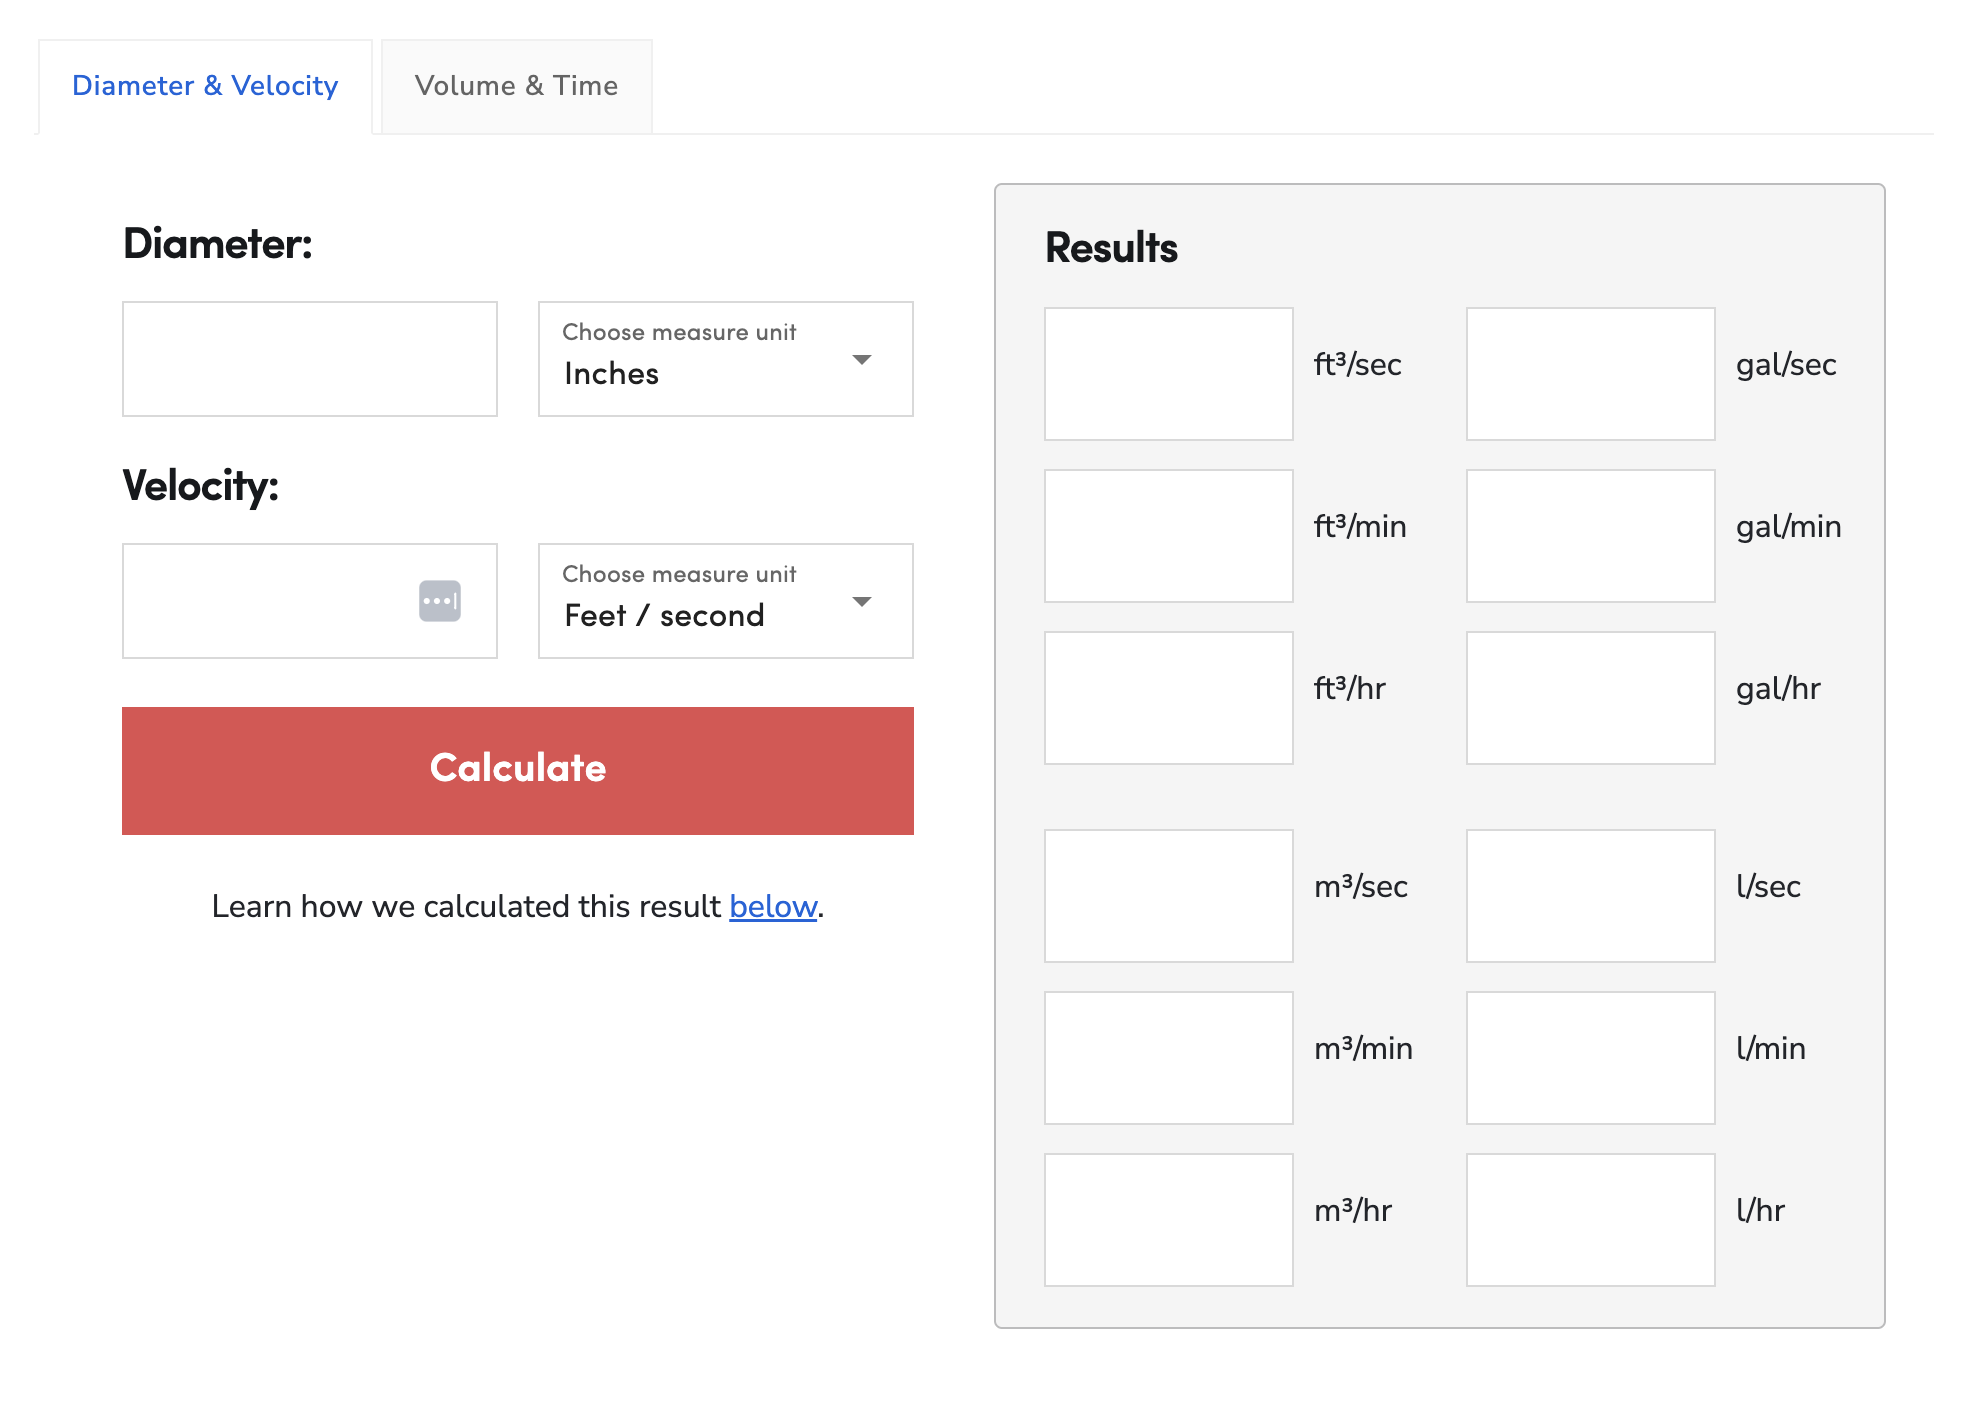Image resolution: width=1968 pixels, height=1406 pixels.
Task: Switch to the Volume & Time tab
Action: point(516,86)
